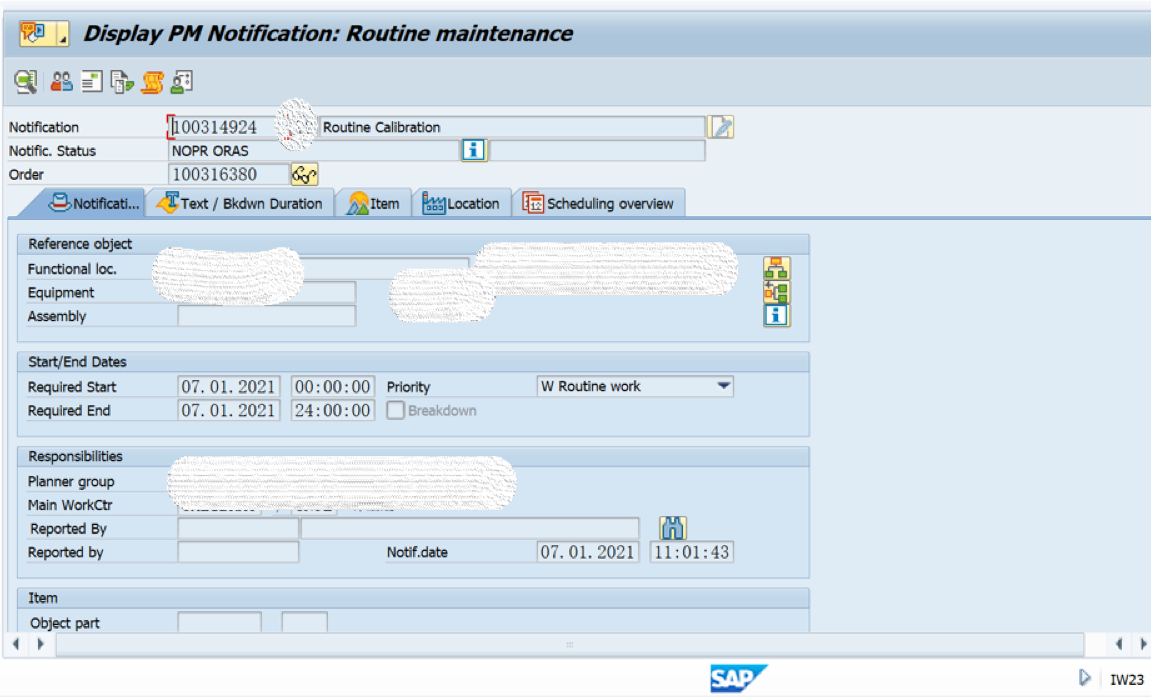Screen dimensions: 1151x697
Task: Switch to the Item tab
Action: click(374, 204)
